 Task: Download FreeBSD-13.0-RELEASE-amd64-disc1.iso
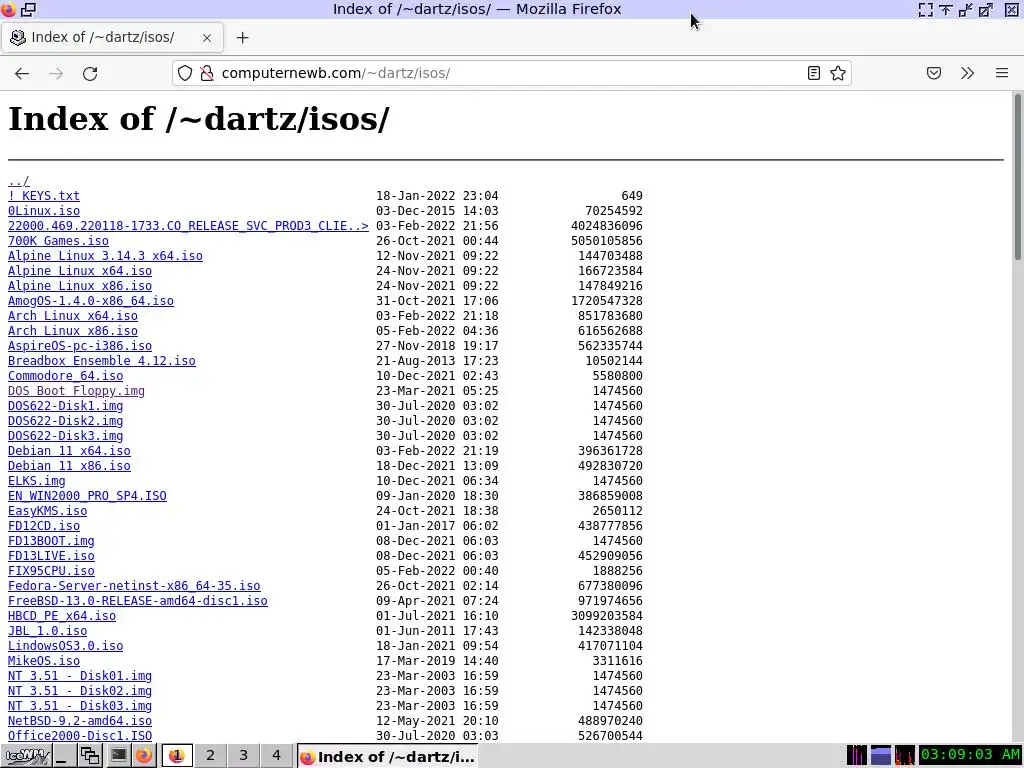point(138,601)
